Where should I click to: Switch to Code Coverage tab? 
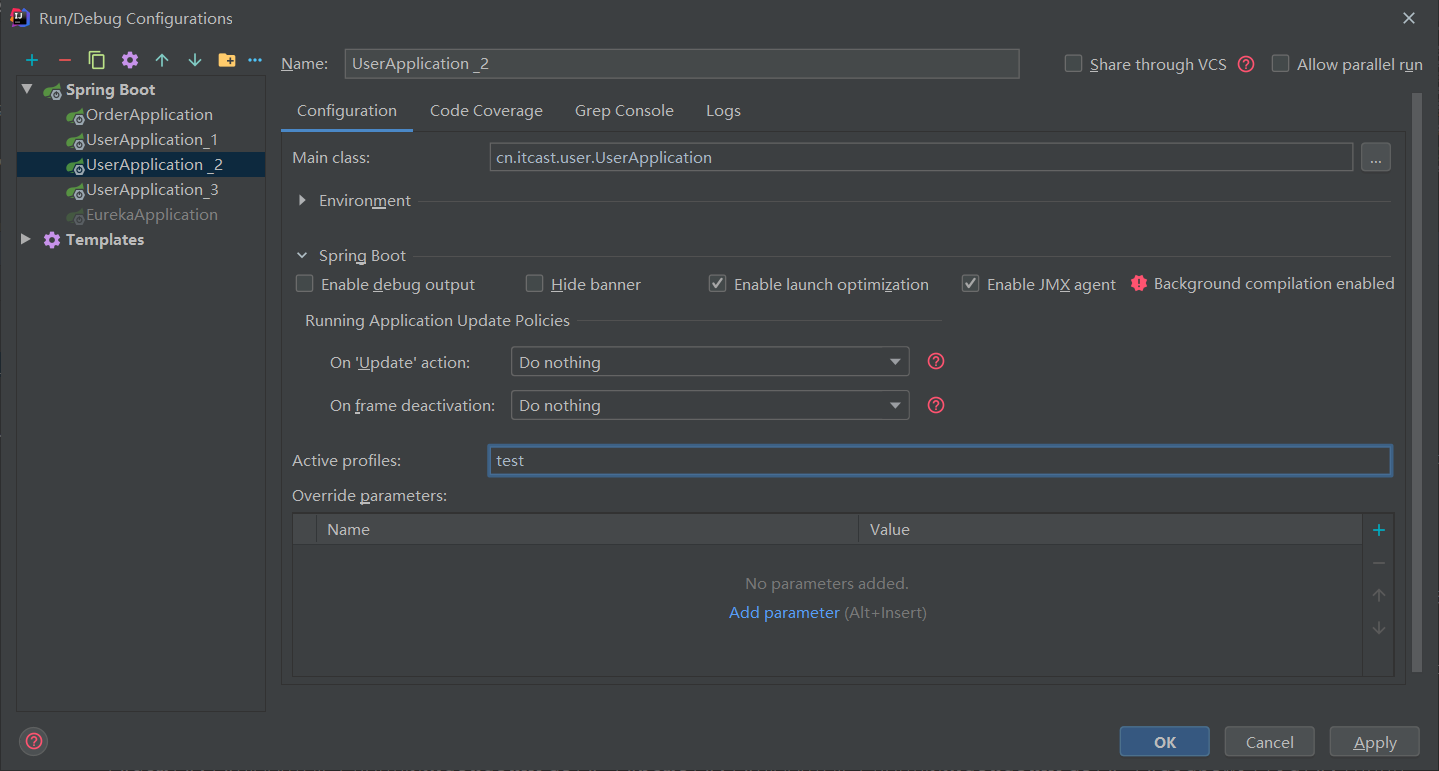(486, 111)
